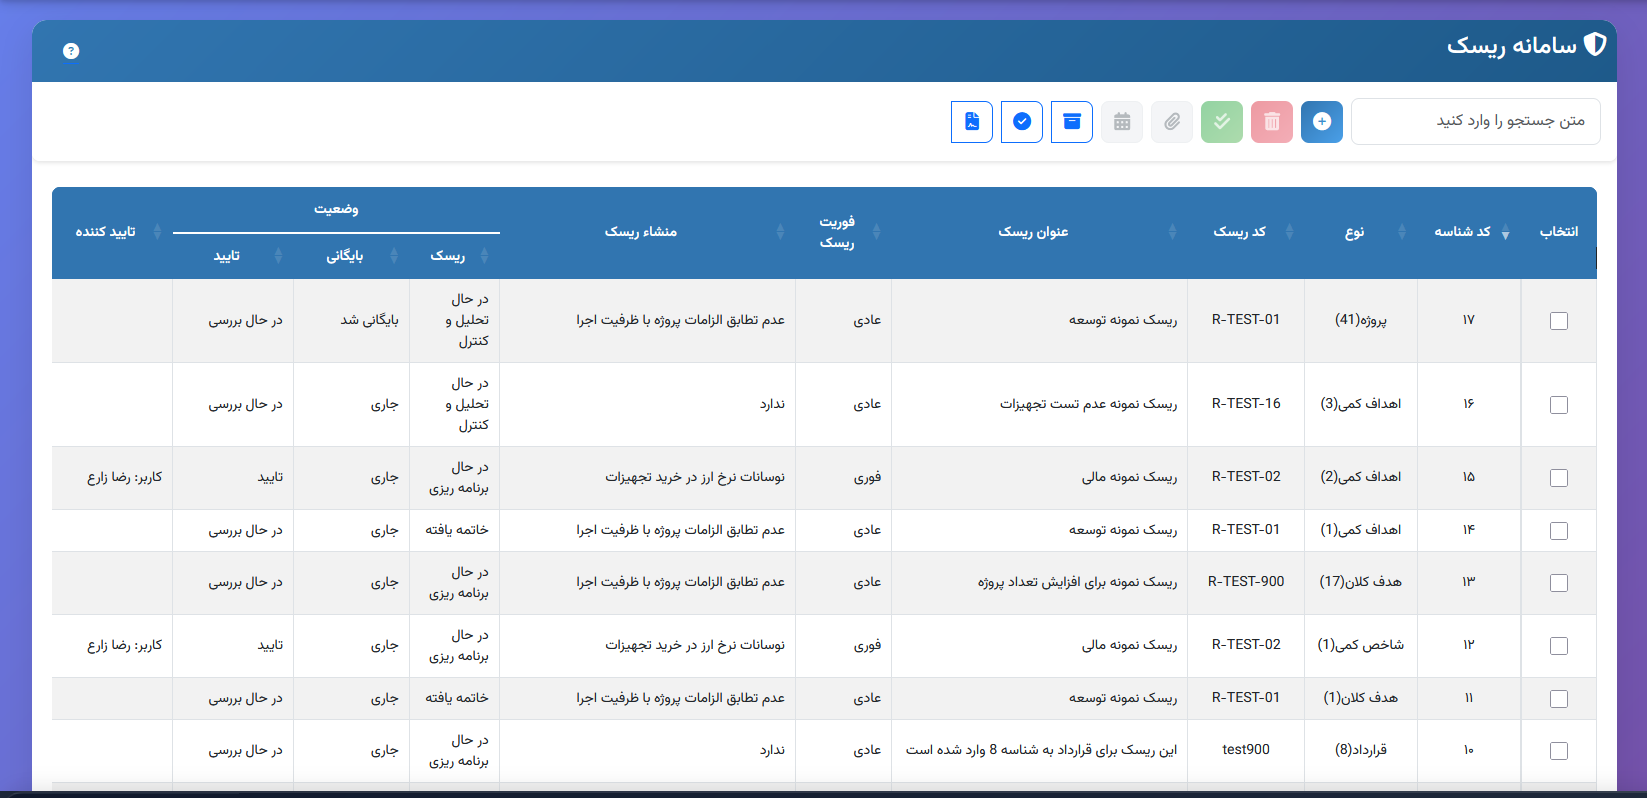This screenshot has height=798, width=1647.
Task: Click the وضعیت group header
Action: click(336, 209)
